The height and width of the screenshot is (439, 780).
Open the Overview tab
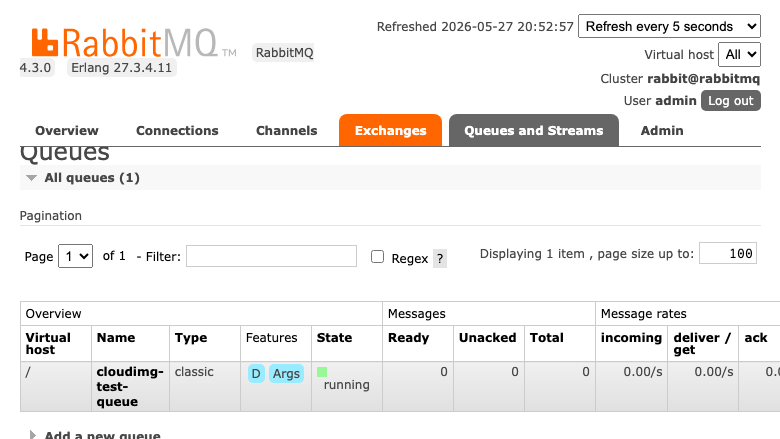point(67,130)
